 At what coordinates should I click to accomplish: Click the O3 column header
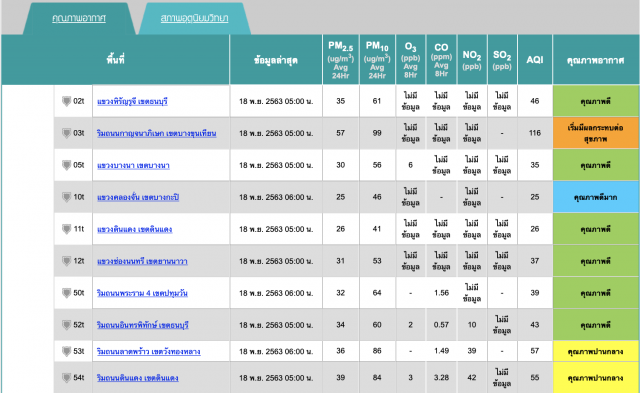(x=411, y=60)
